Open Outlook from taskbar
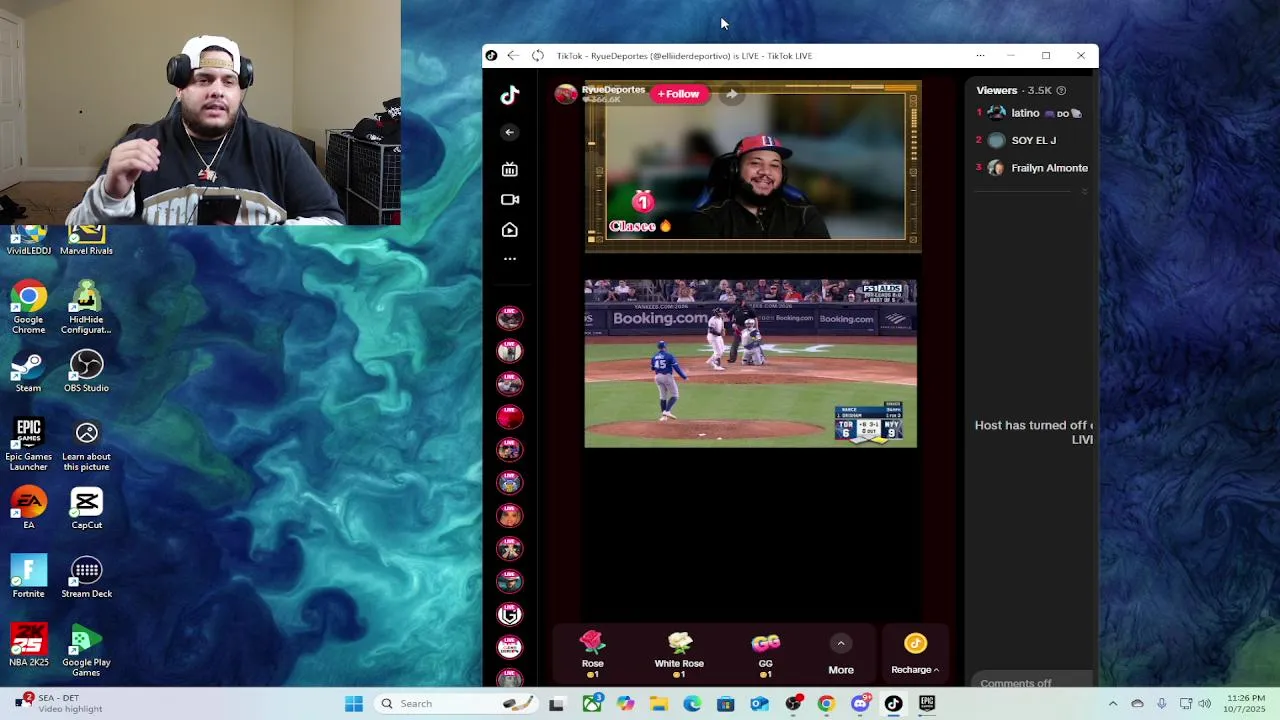 click(x=760, y=704)
